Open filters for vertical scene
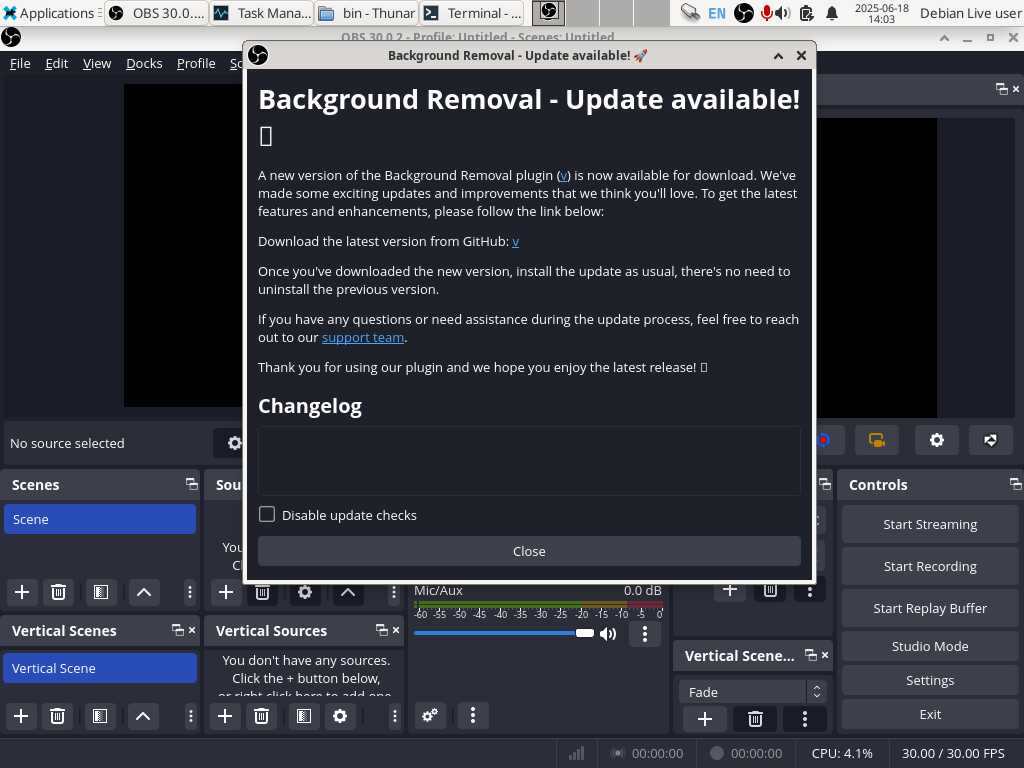Screen dimensions: 1024x768 pyautogui.click(x=100, y=716)
